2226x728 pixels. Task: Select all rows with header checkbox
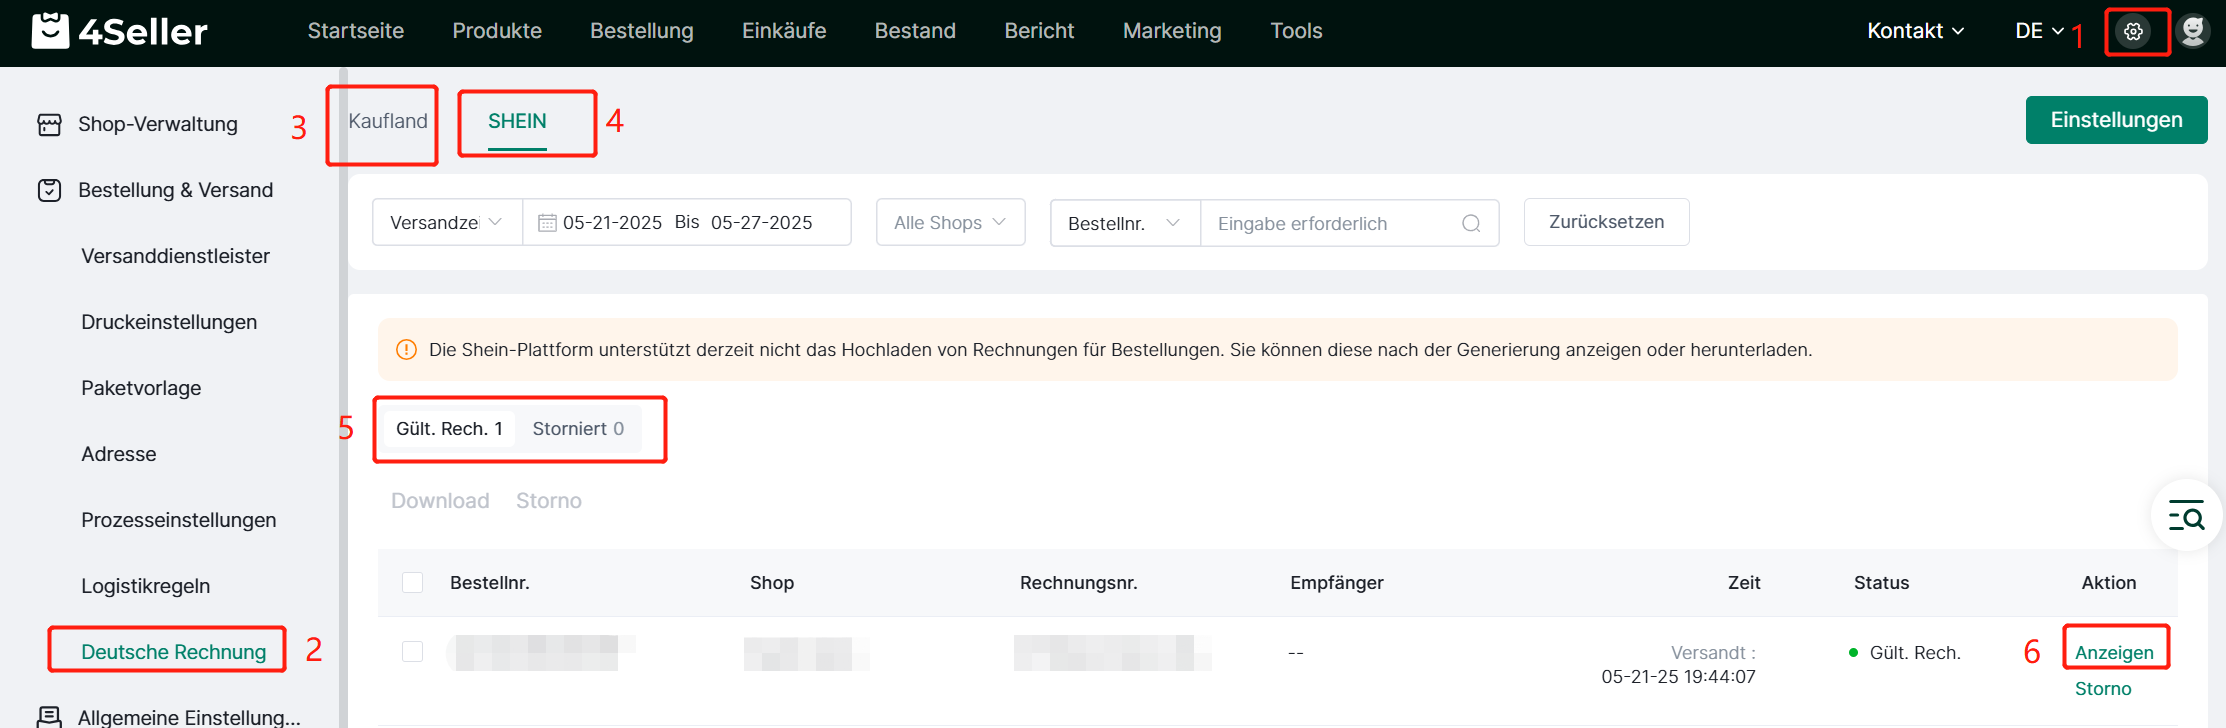pyautogui.click(x=412, y=582)
